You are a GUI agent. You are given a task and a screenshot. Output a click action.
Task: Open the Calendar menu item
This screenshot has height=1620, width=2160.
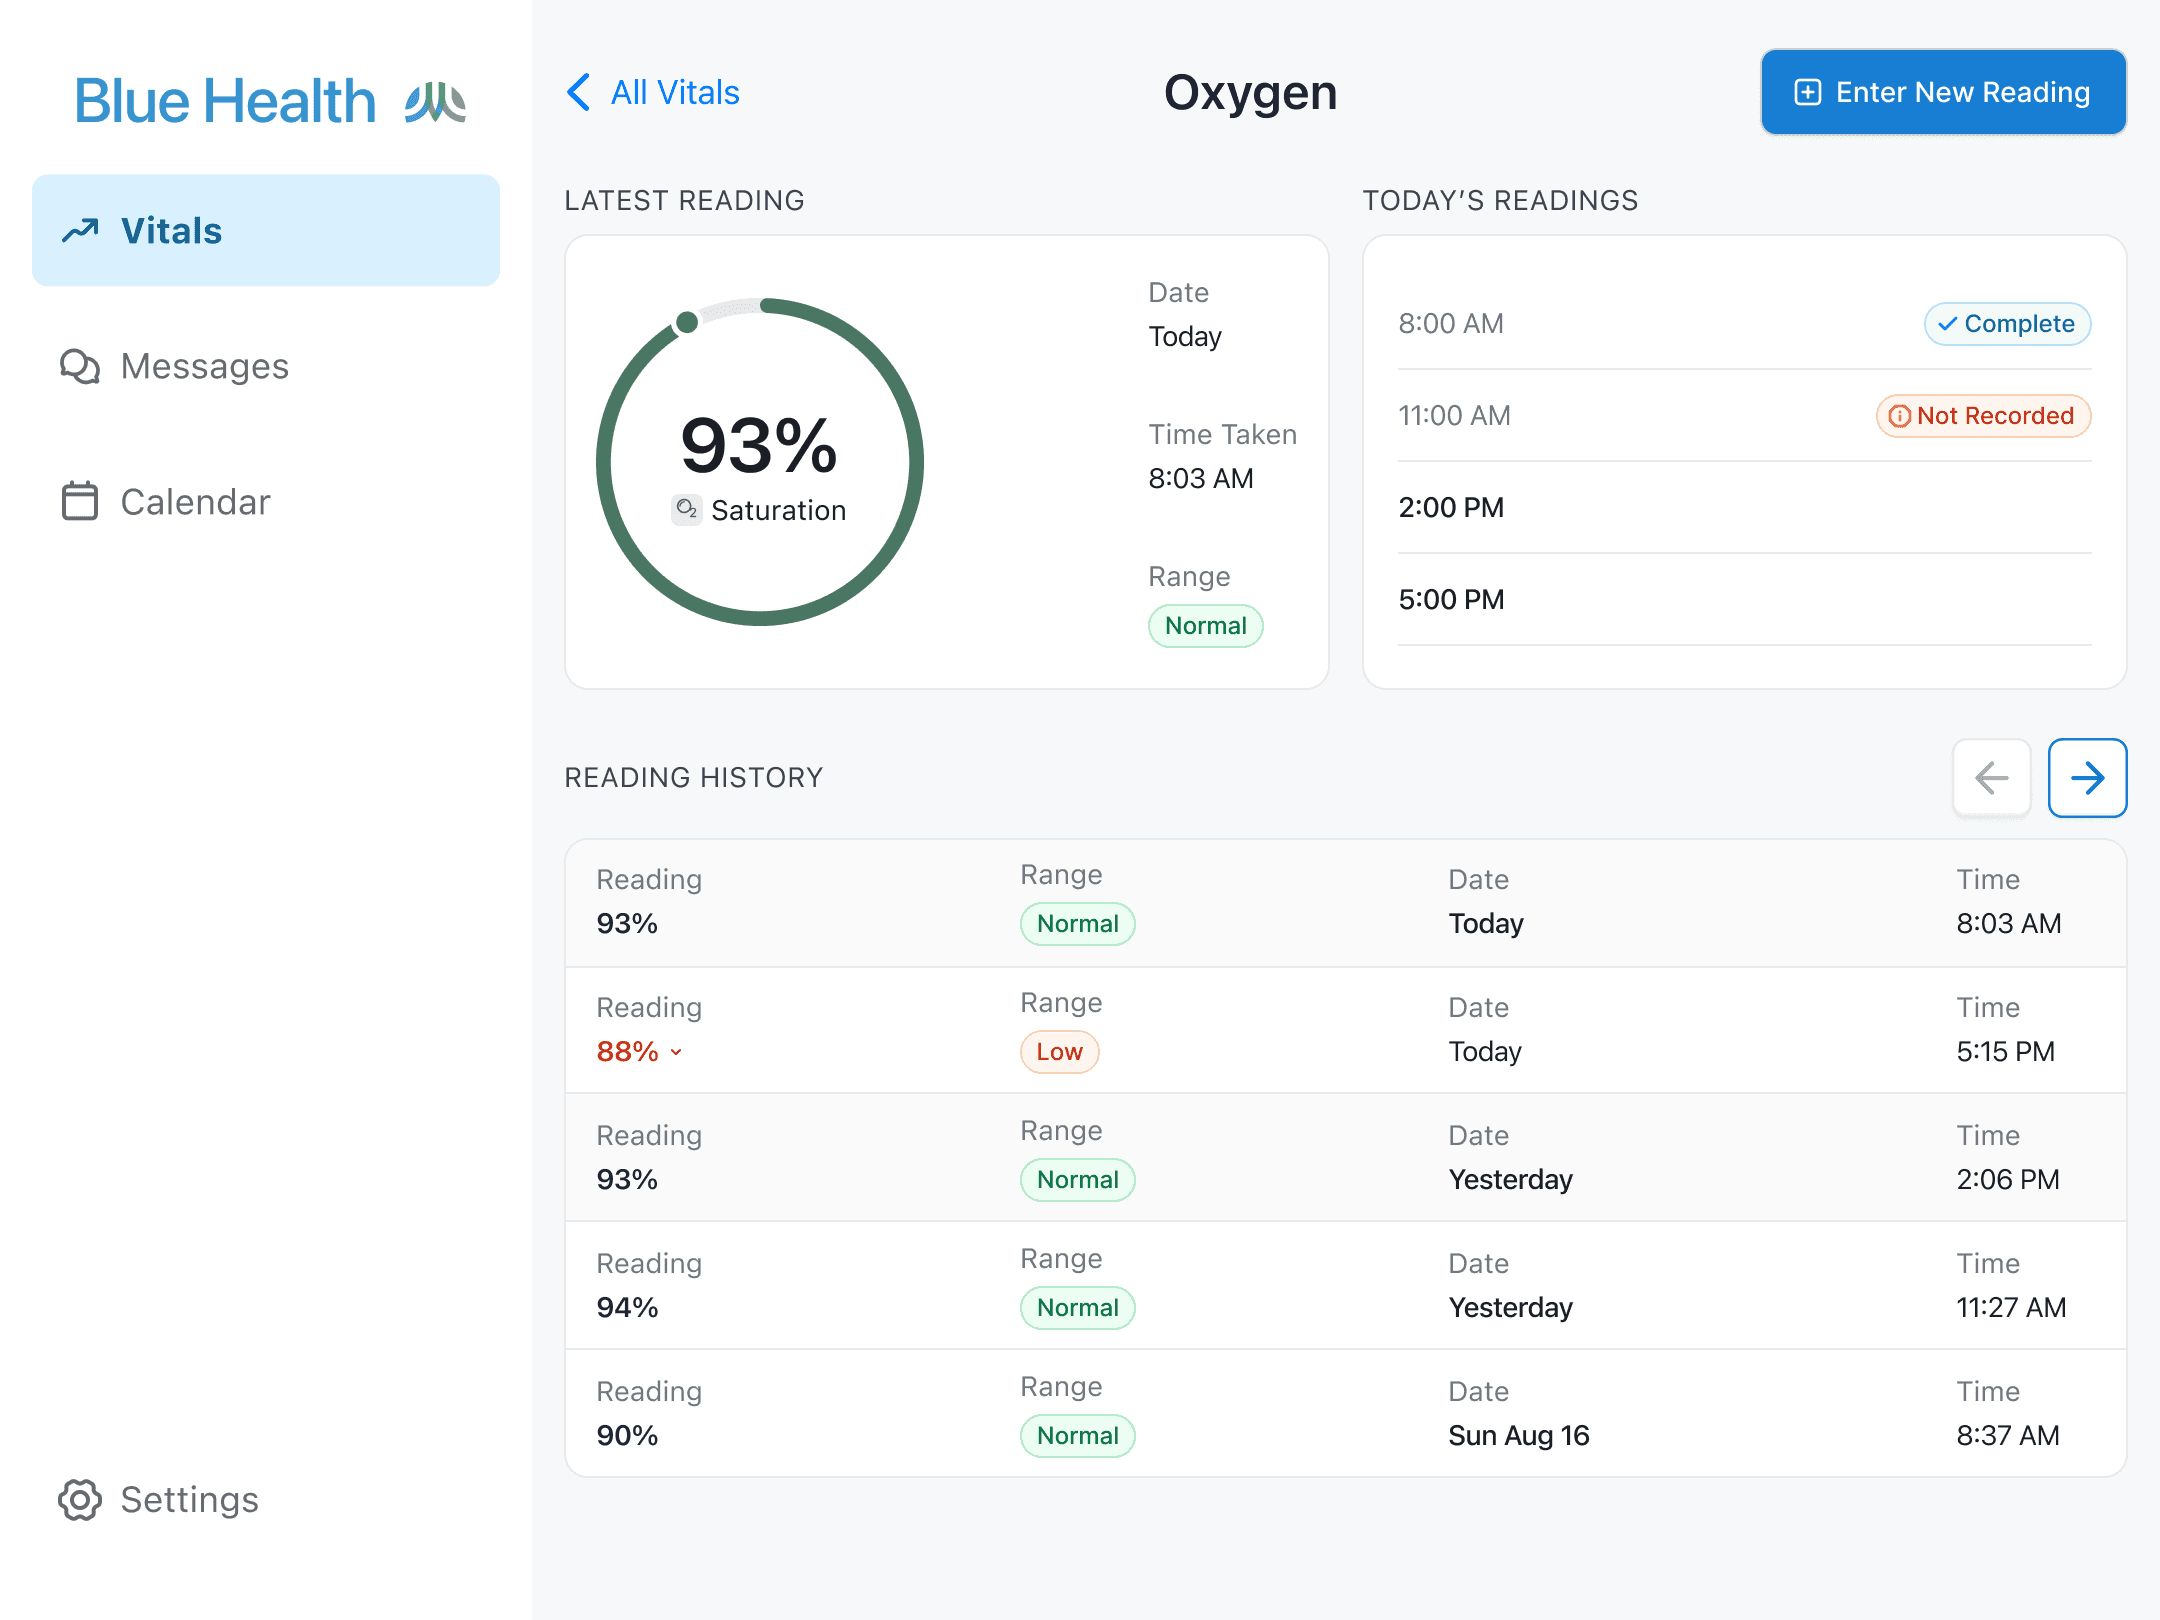coord(195,501)
